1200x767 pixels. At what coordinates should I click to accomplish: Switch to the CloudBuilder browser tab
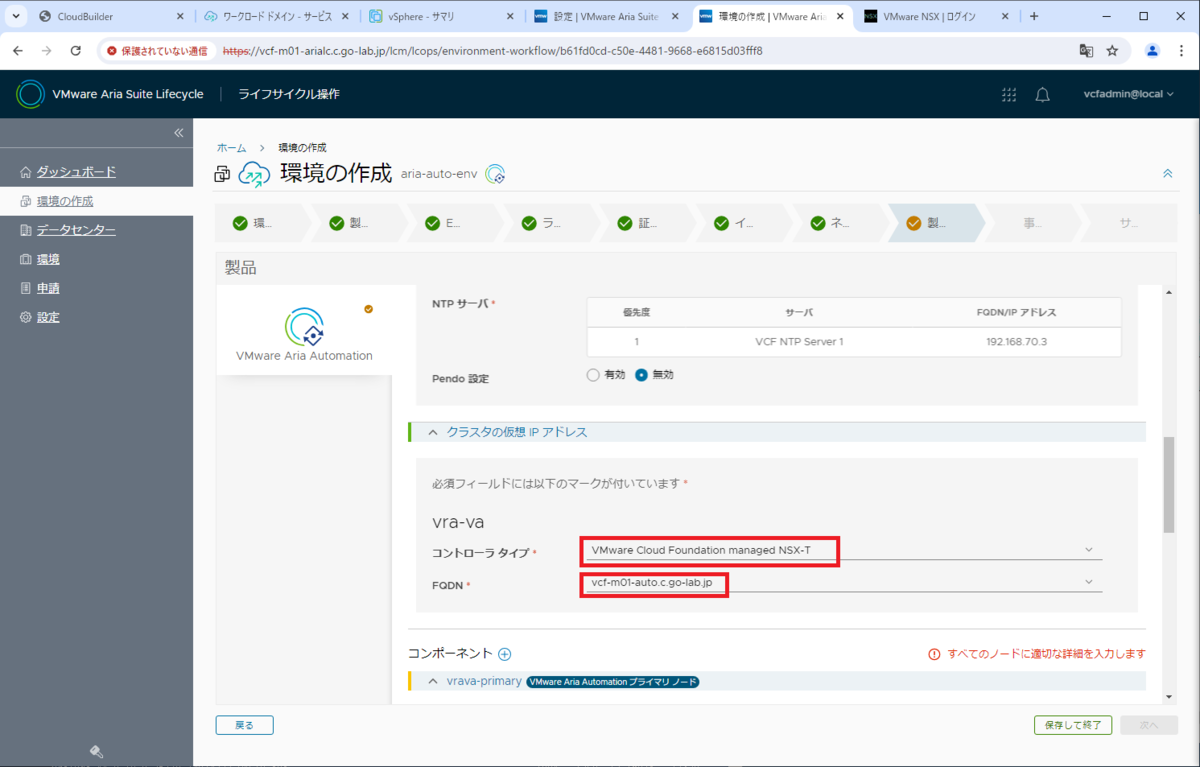click(x=110, y=16)
